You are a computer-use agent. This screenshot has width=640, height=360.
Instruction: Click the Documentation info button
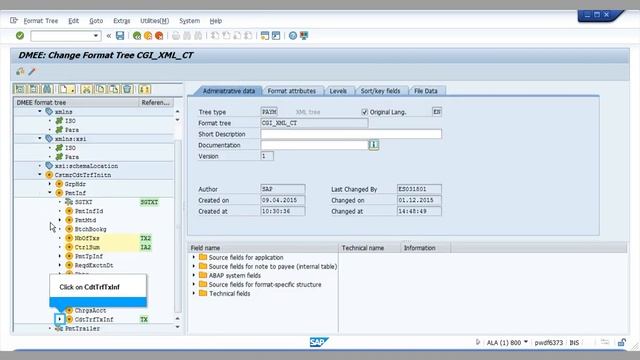coord(373,145)
